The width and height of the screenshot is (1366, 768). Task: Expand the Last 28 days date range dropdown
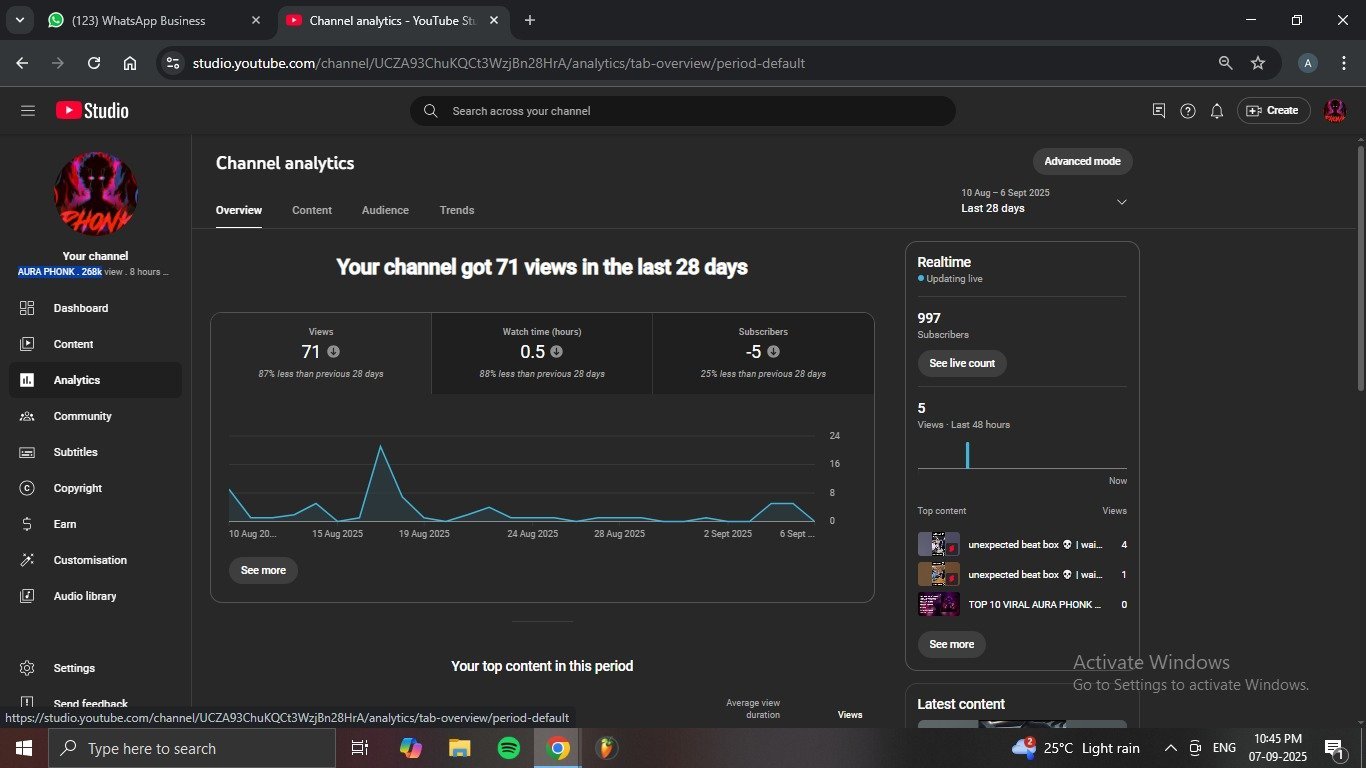pyautogui.click(x=1121, y=202)
